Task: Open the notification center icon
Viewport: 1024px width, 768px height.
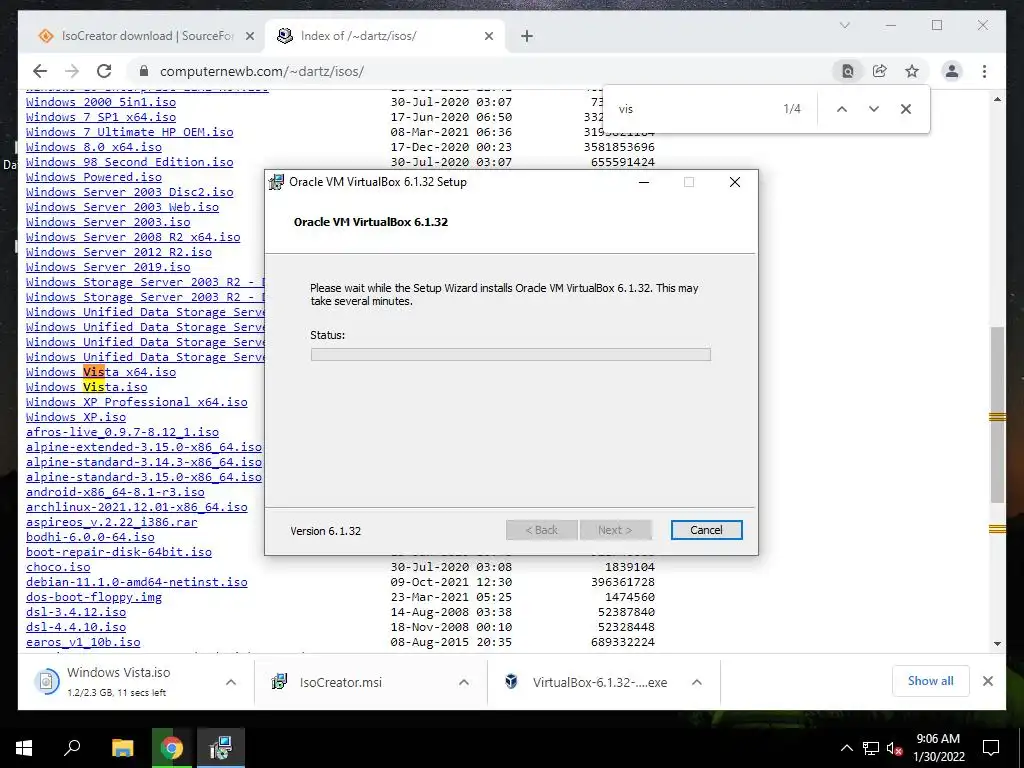Action: pos(991,748)
